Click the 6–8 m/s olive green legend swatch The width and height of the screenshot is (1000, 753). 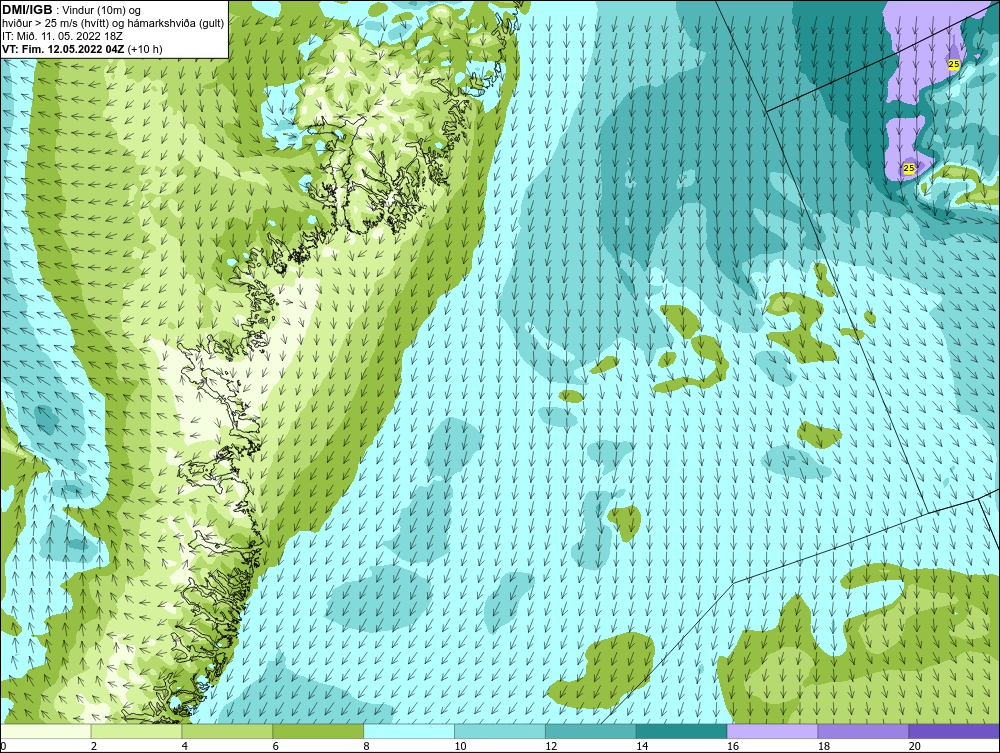tap(318, 731)
